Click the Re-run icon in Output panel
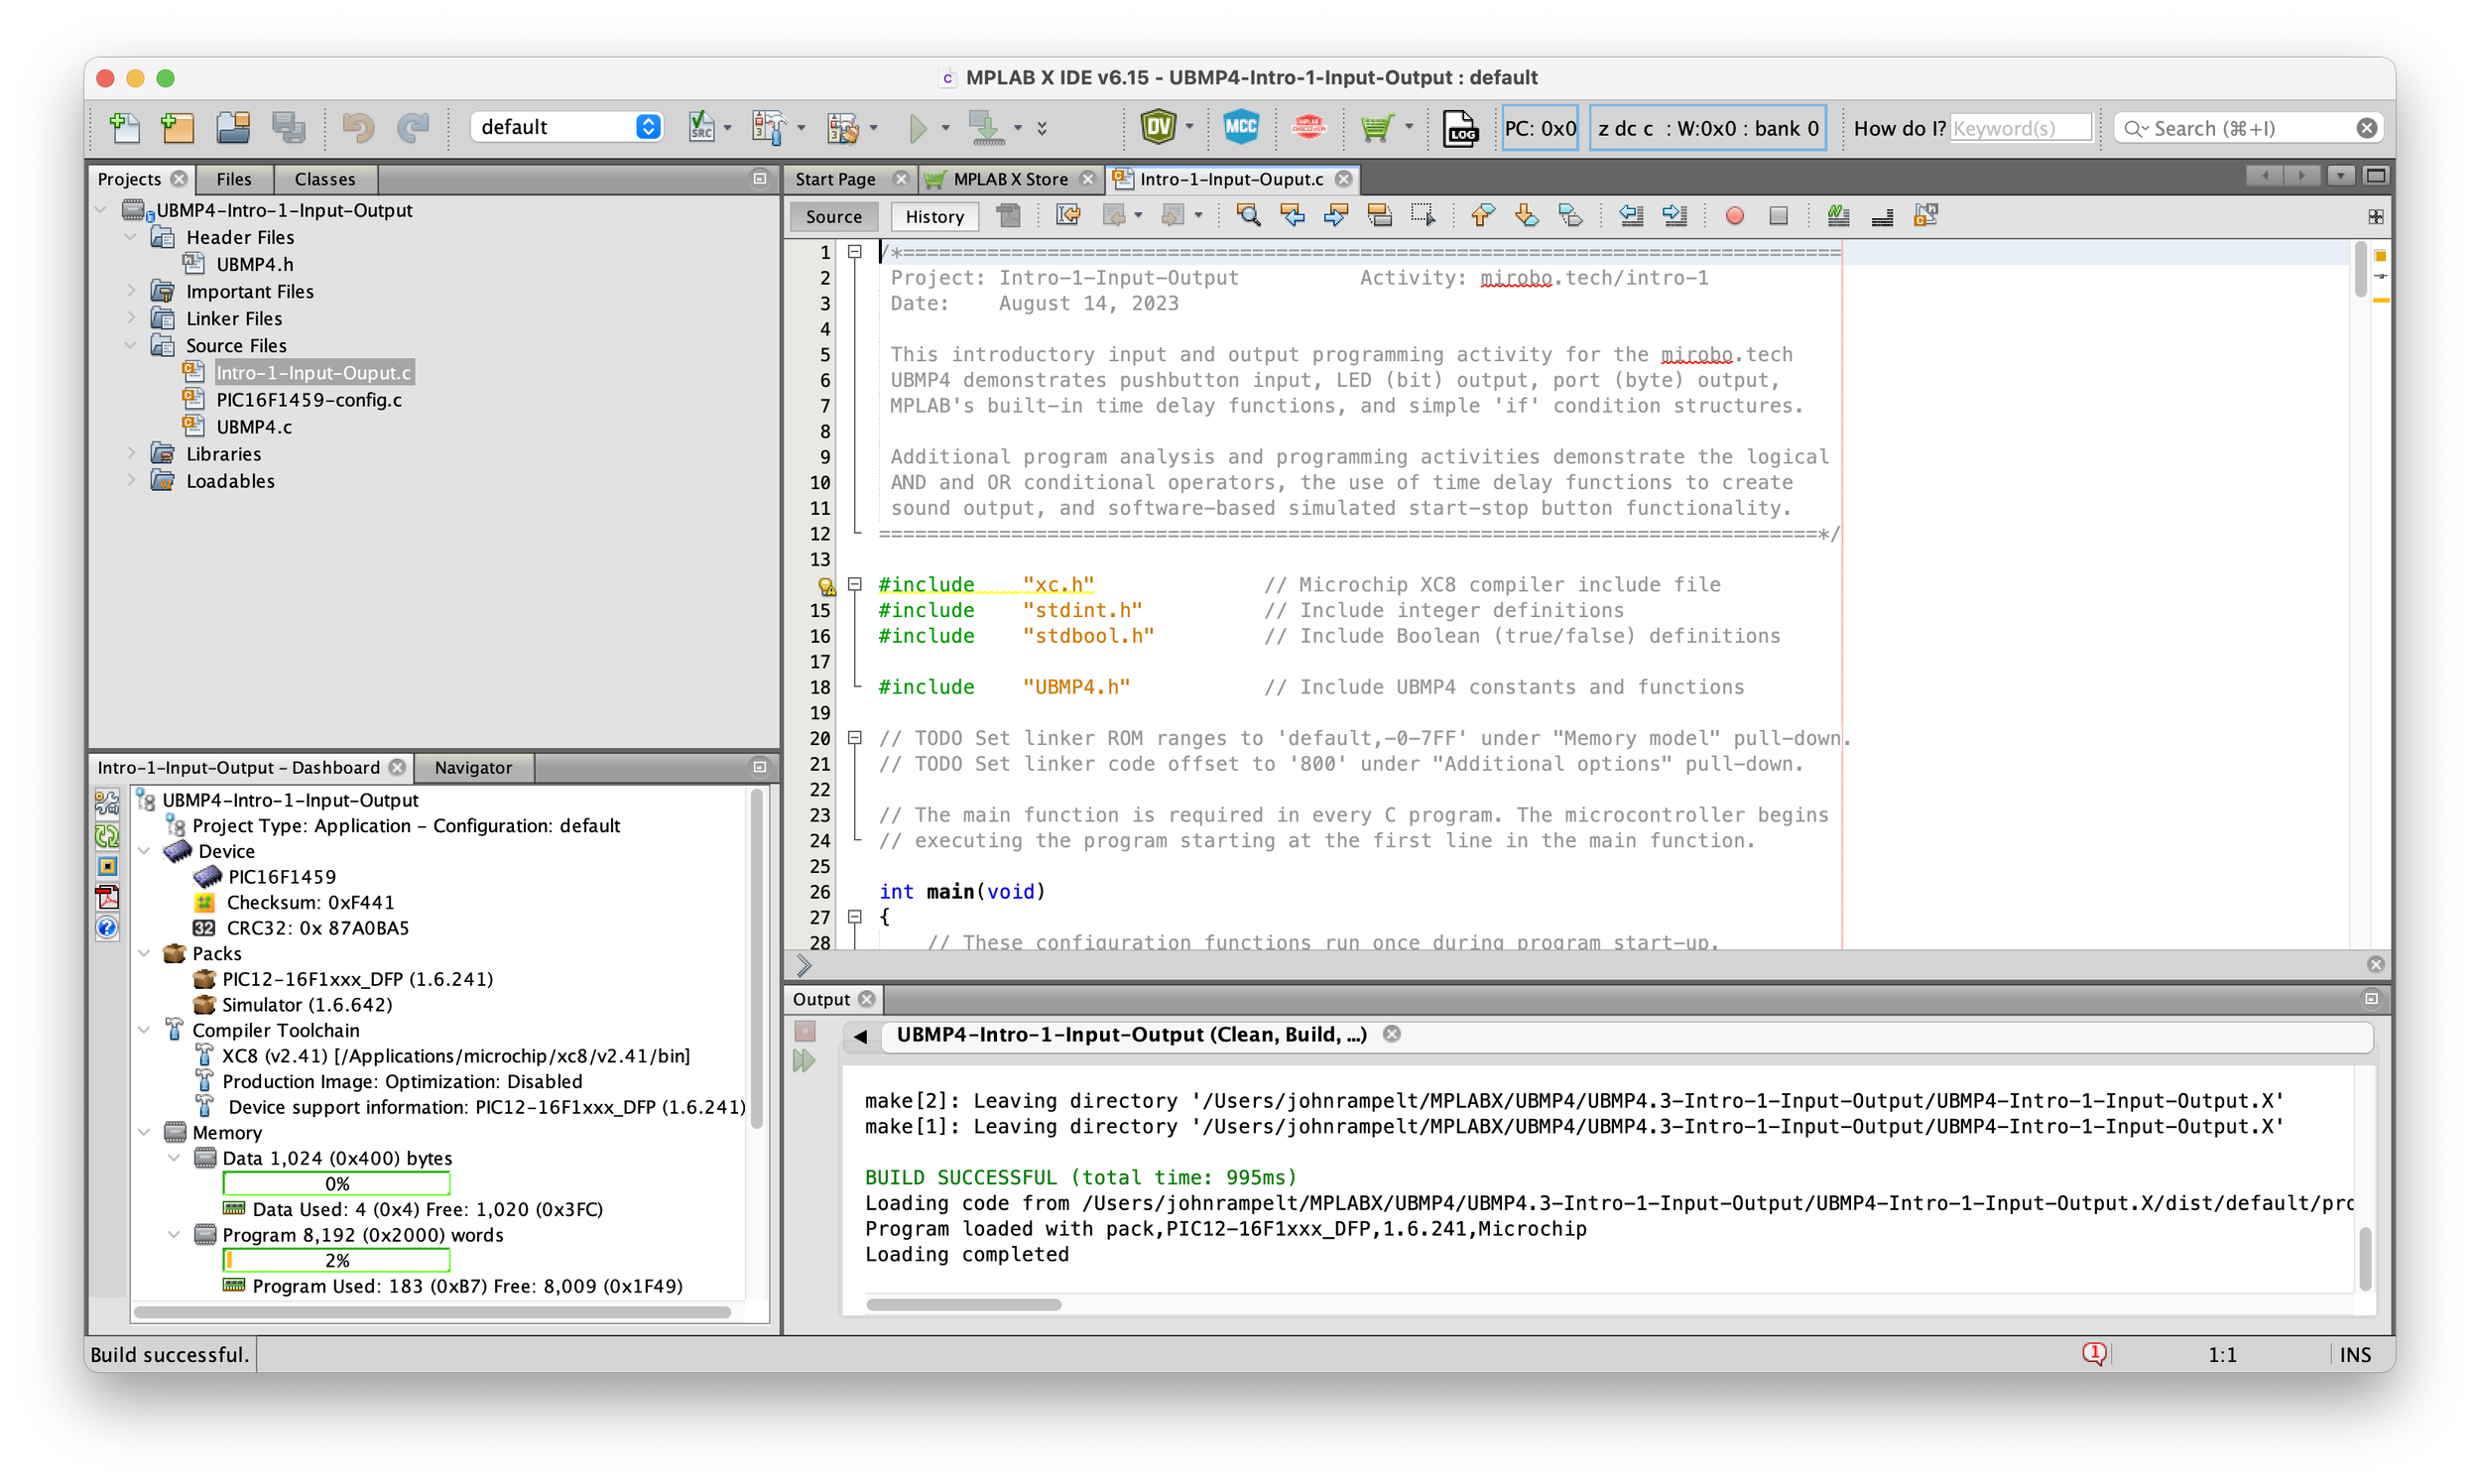Viewport: 2480px width, 1484px height. (x=804, y=1060)
